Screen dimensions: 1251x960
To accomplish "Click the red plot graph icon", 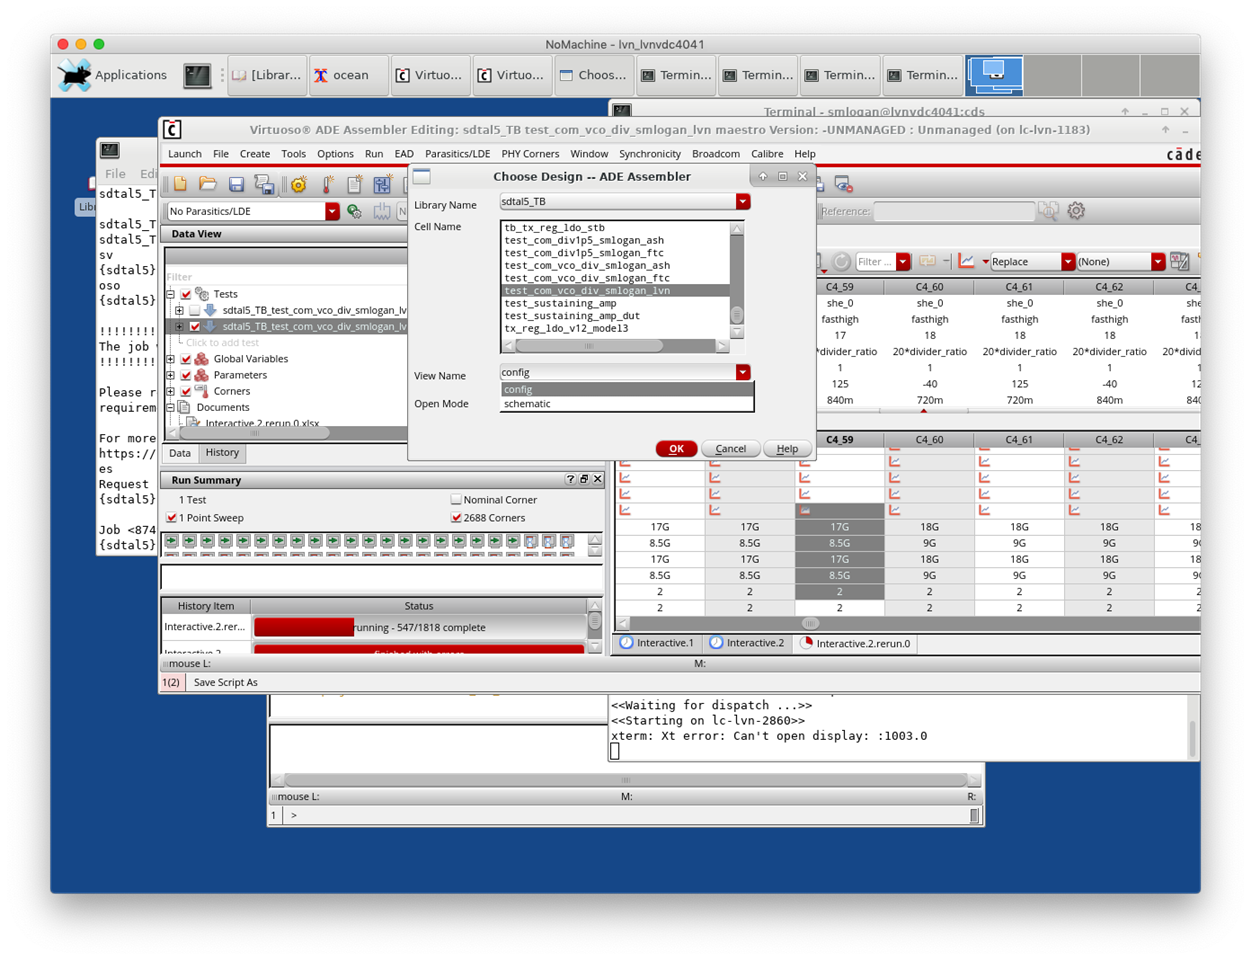I will tap(967, 262).
